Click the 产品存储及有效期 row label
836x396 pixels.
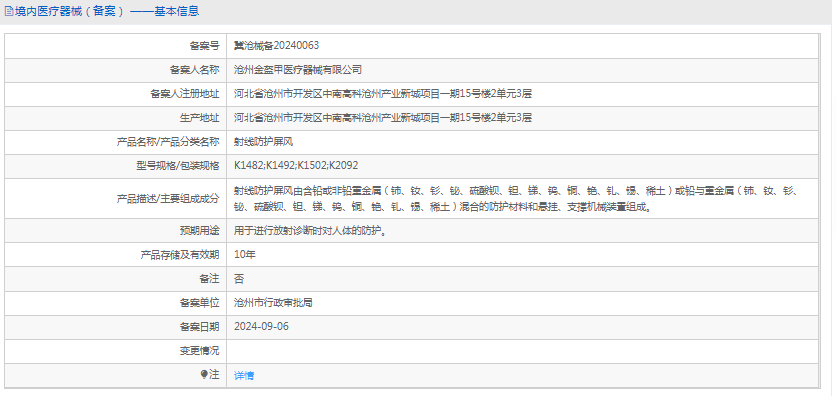point(180,255)
